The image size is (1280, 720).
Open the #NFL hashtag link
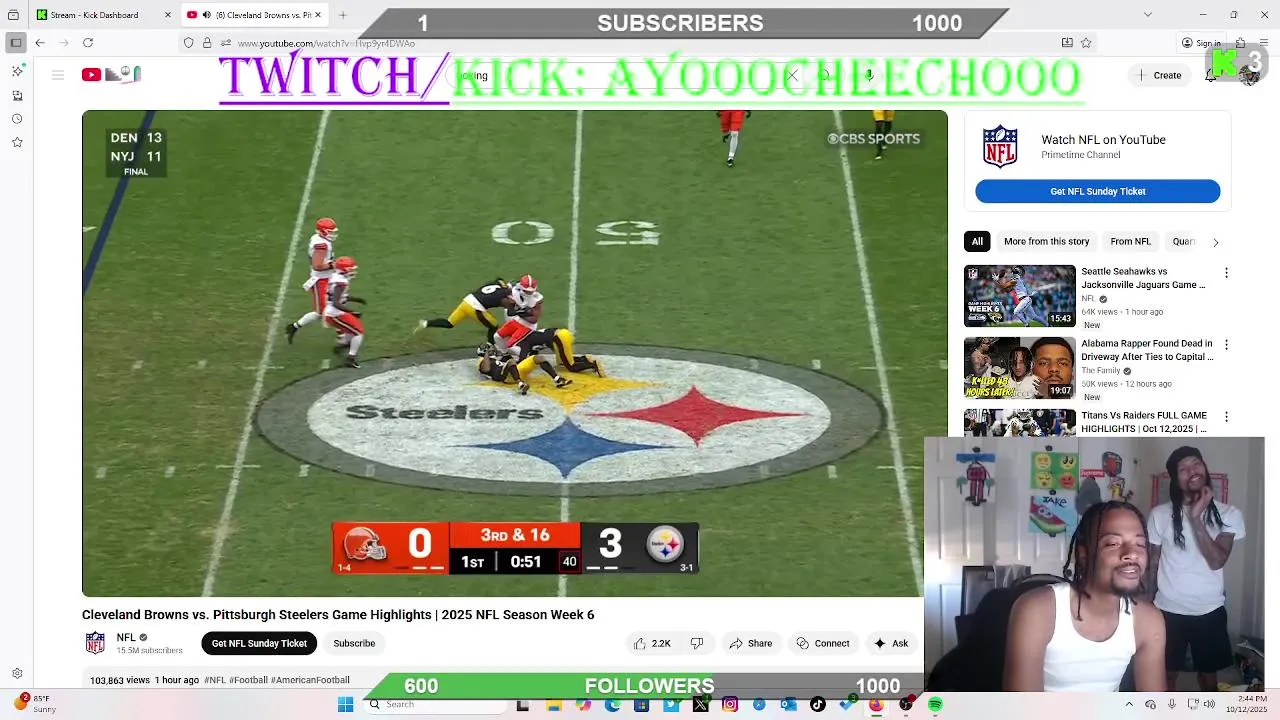[x=215, y=680]
